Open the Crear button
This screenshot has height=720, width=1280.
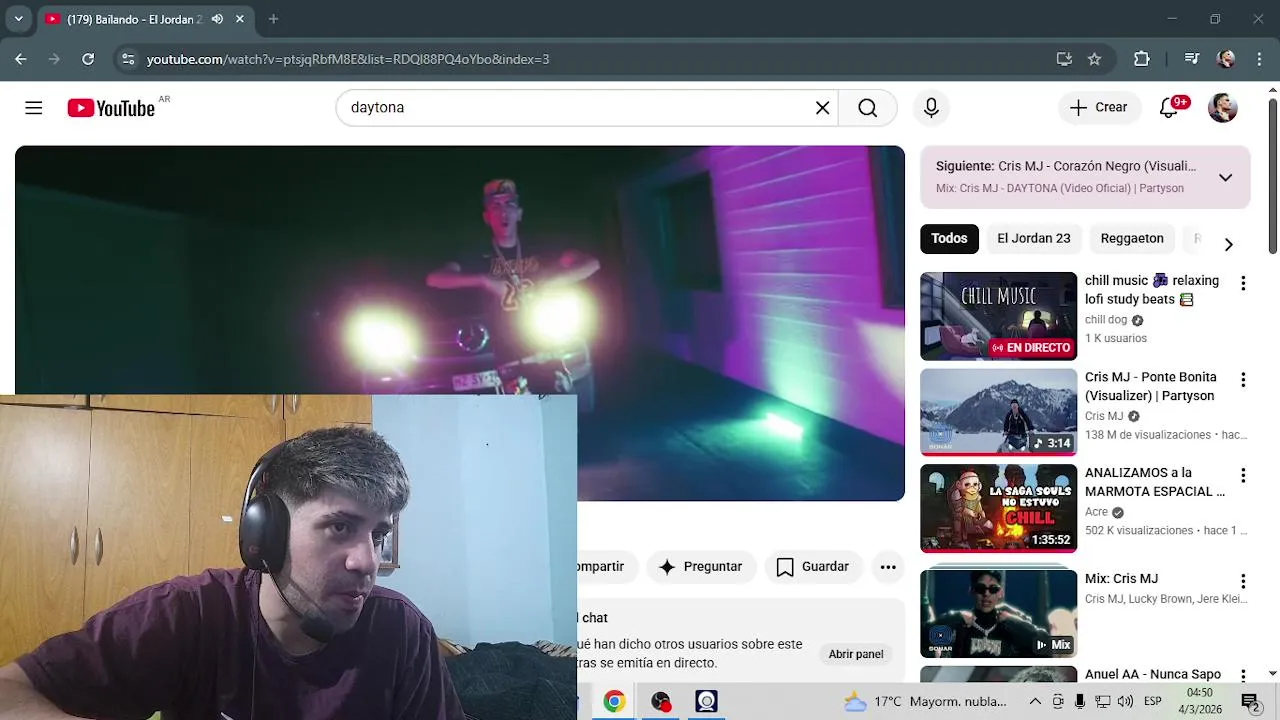pos(1099,108)
